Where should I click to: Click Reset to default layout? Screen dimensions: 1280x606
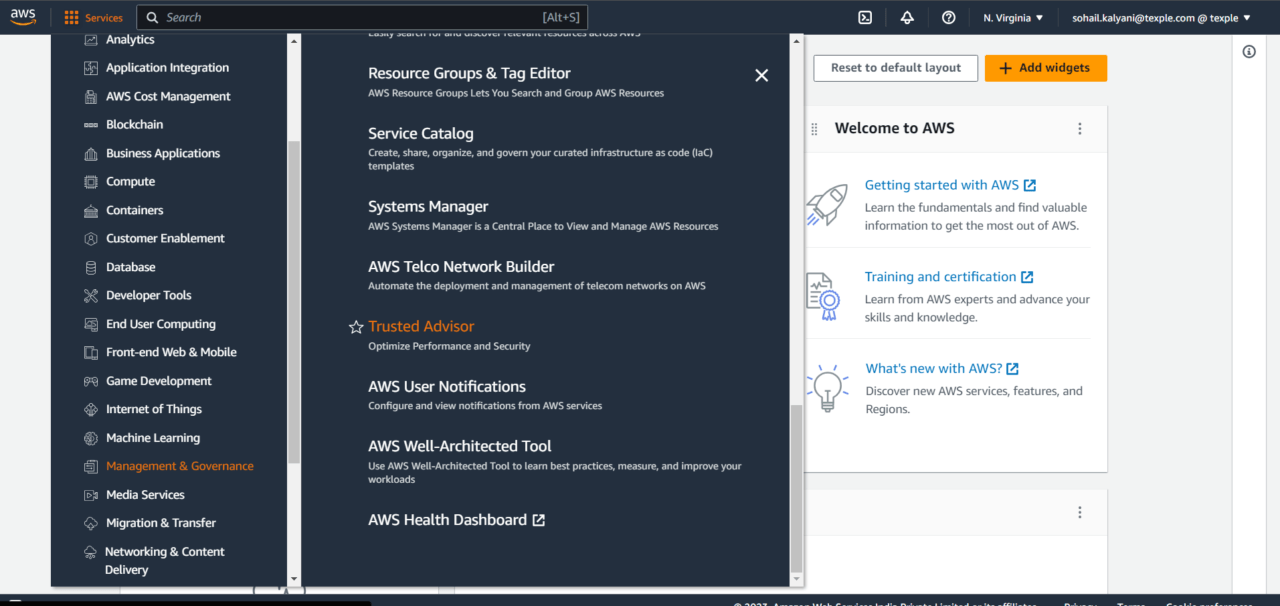coord(895,68)
